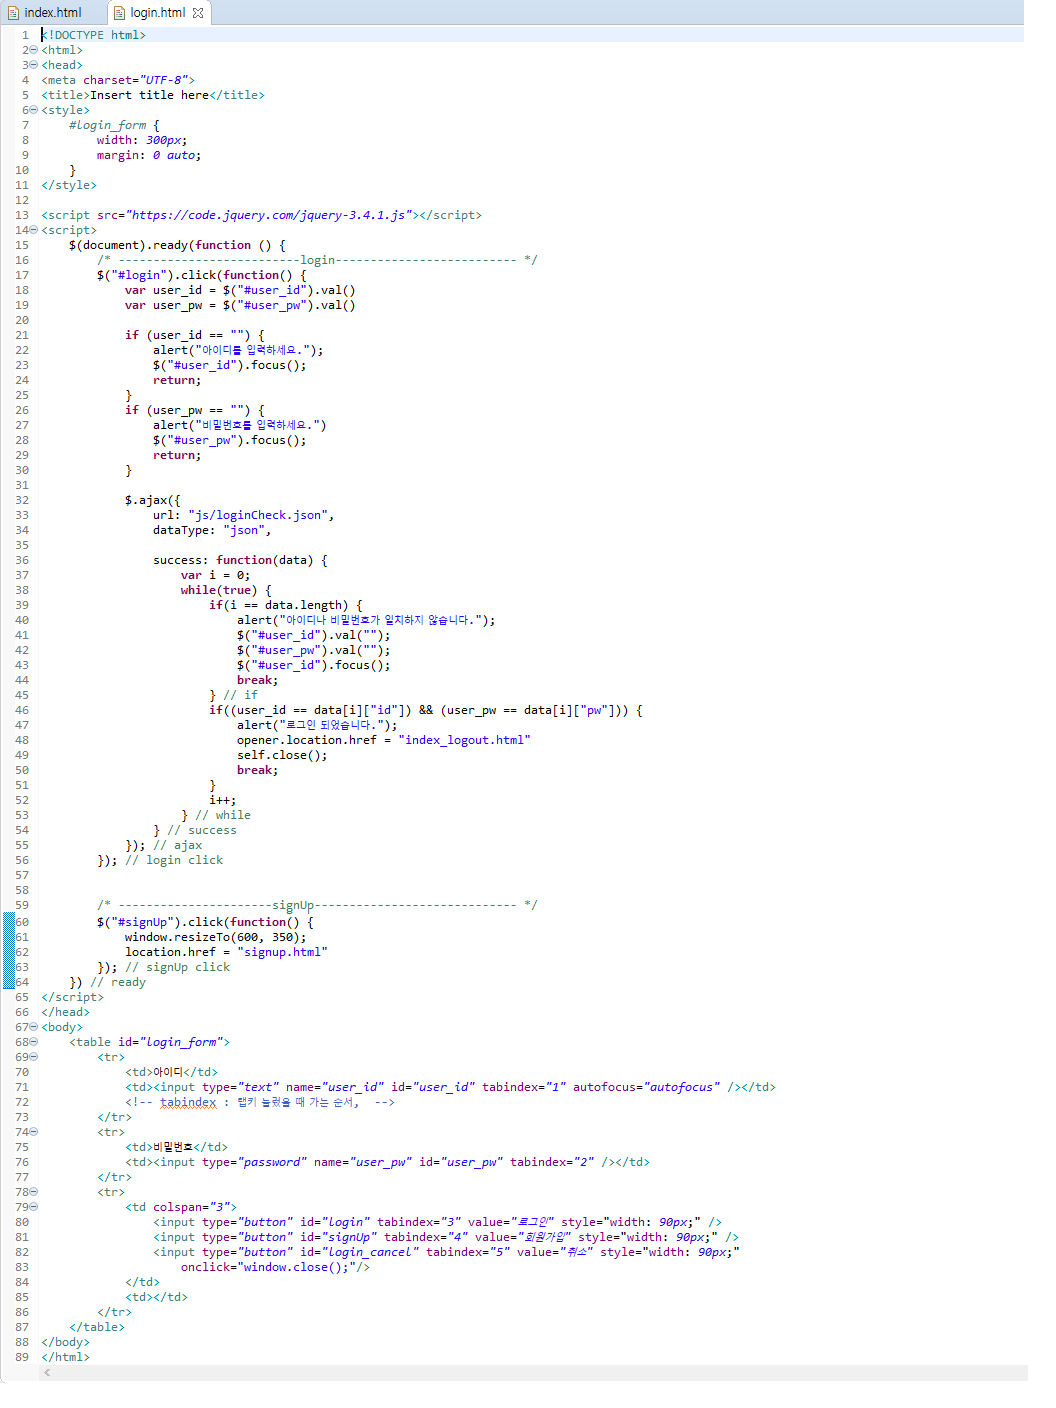This screenshot has width=1056, height=1408.
Task: Click the '// login click' comment
Action: [x=174, y=860]
